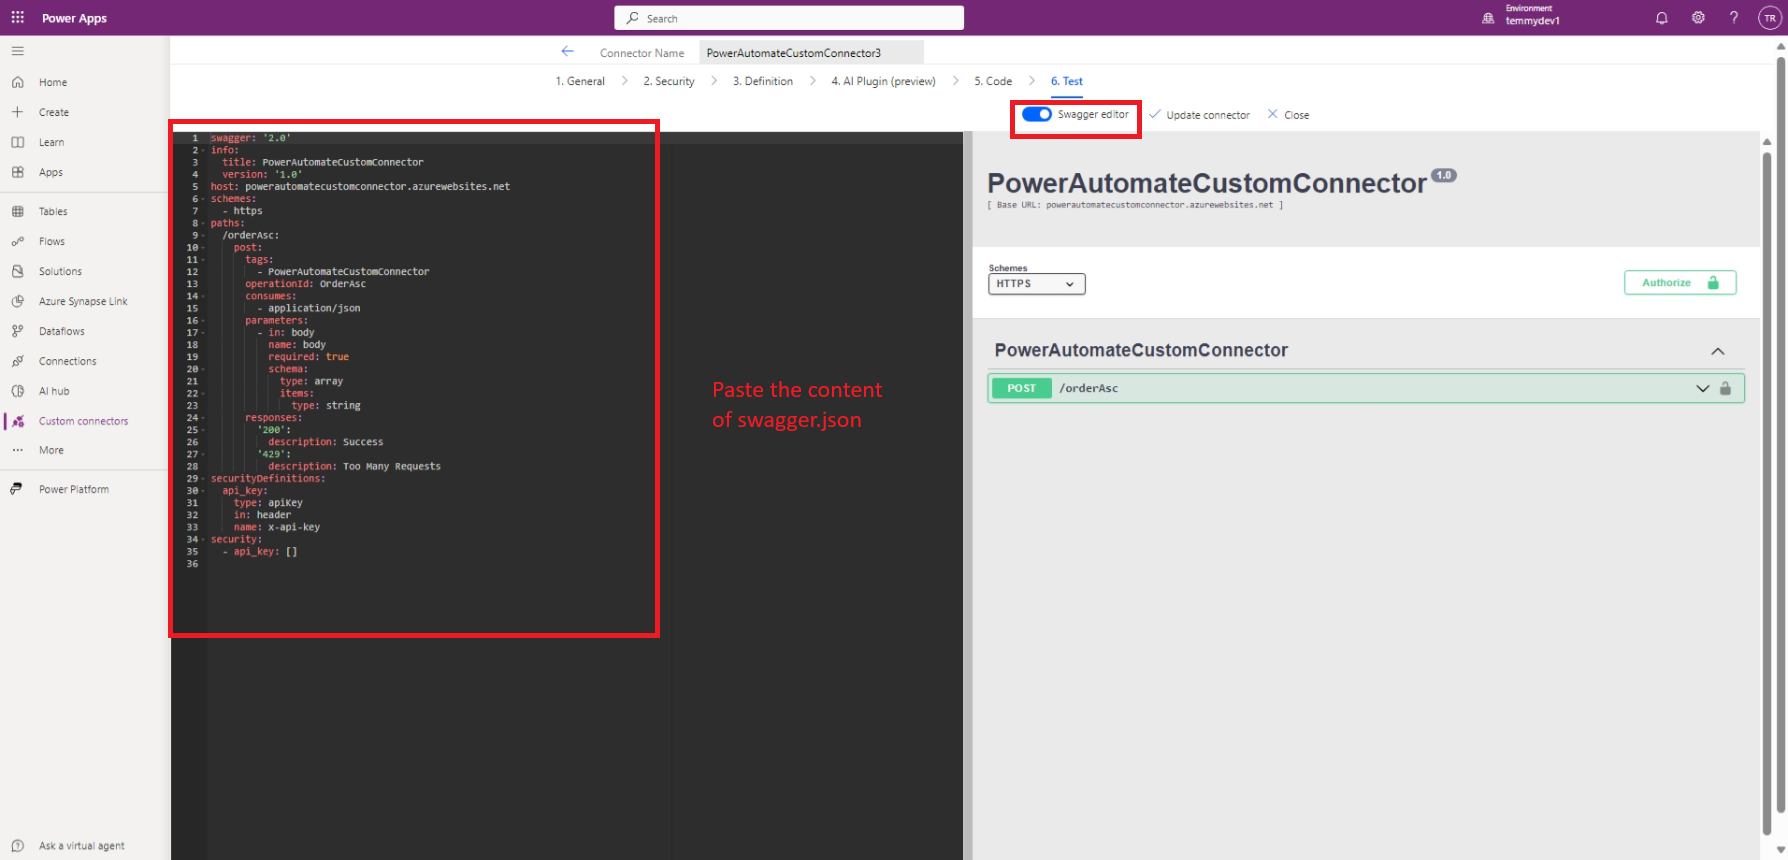1788x860 pixels.
Task: Collapse the PowerAutomateCustomConnector tag section
Action: pyautogui.click(x=1718, y=351)
